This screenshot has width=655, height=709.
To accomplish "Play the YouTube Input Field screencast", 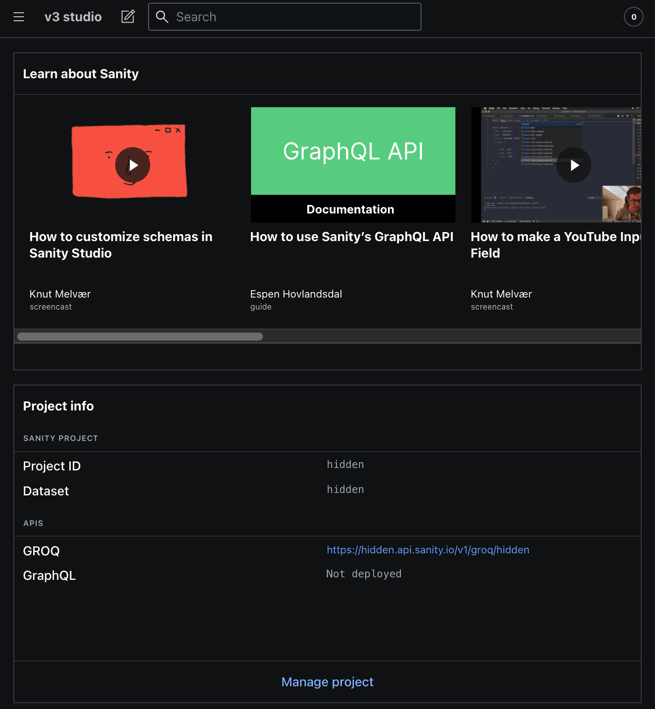I will (x=574, y=165).
